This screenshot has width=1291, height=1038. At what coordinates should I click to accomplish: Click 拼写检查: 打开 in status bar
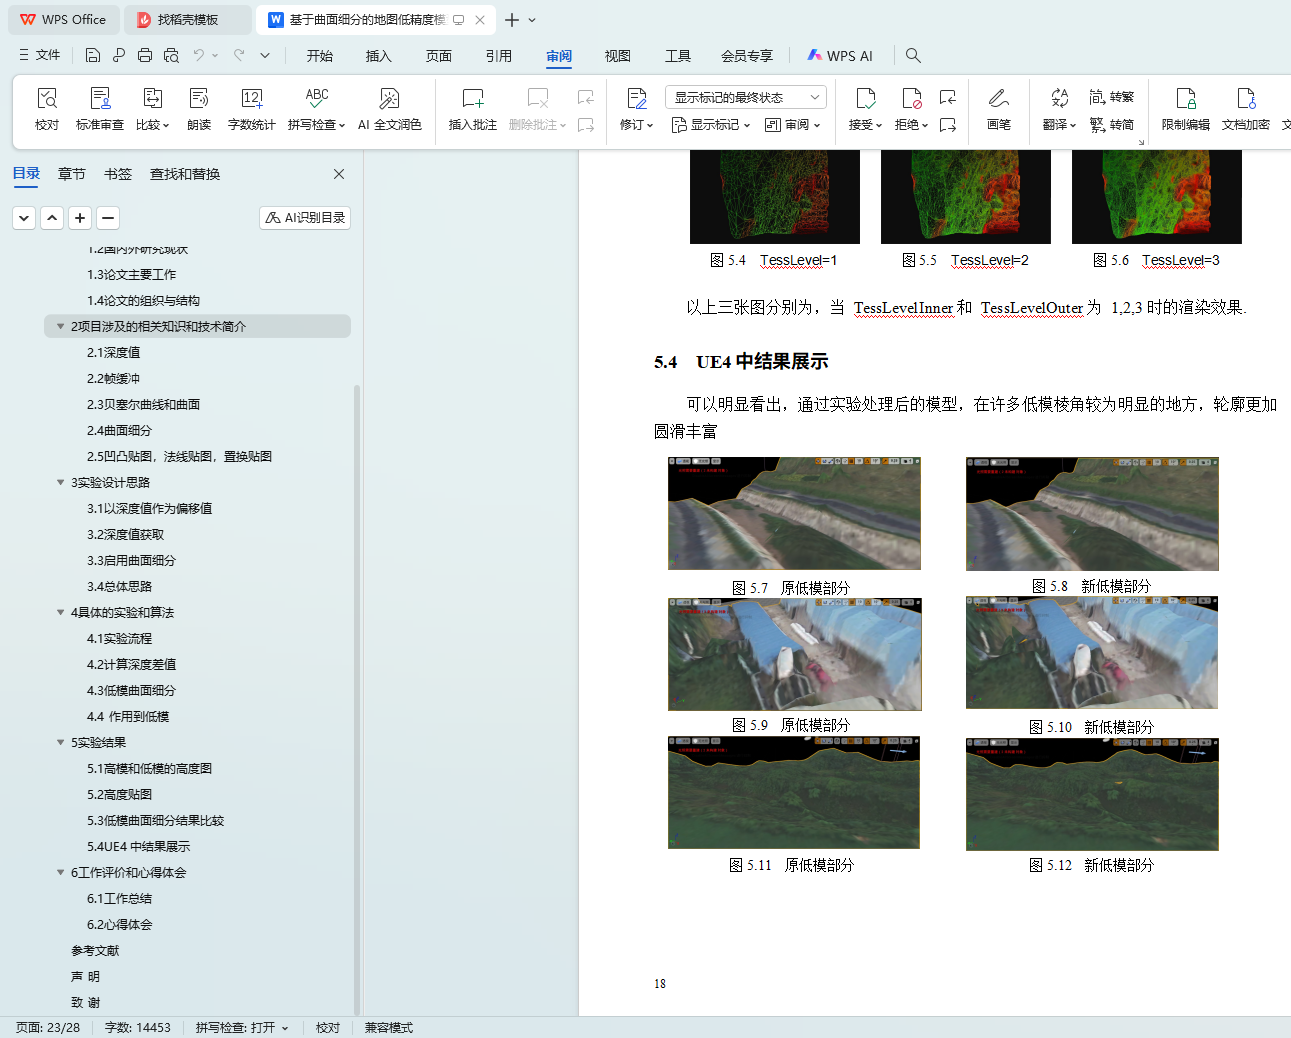pyautogui.click(x=242, y=1027)
